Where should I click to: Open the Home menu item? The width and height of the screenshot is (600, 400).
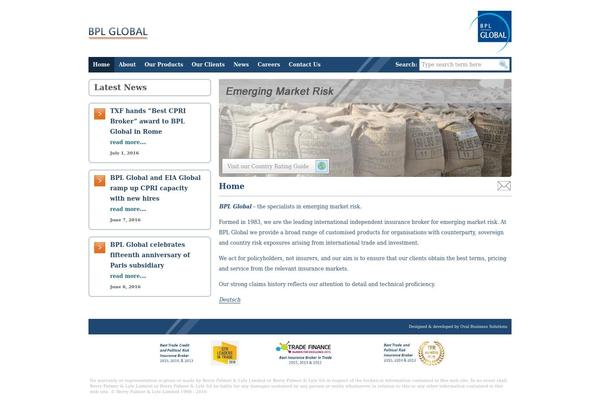pos(101,65)
